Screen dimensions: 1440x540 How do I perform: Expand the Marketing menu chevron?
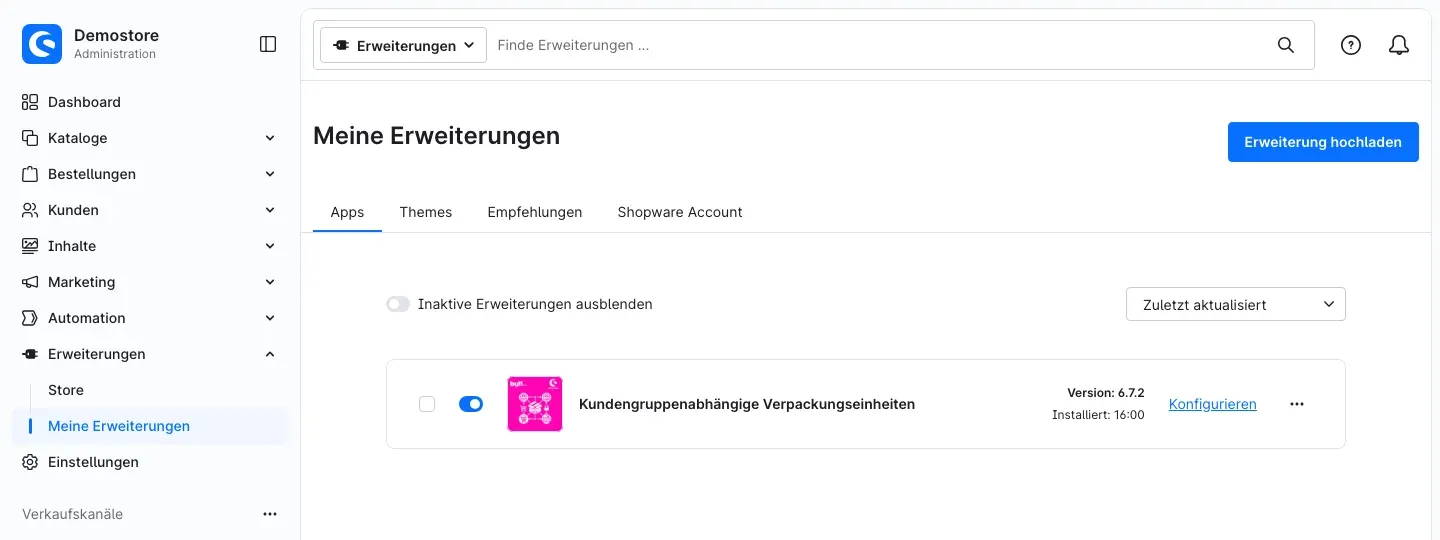[270, 282]
